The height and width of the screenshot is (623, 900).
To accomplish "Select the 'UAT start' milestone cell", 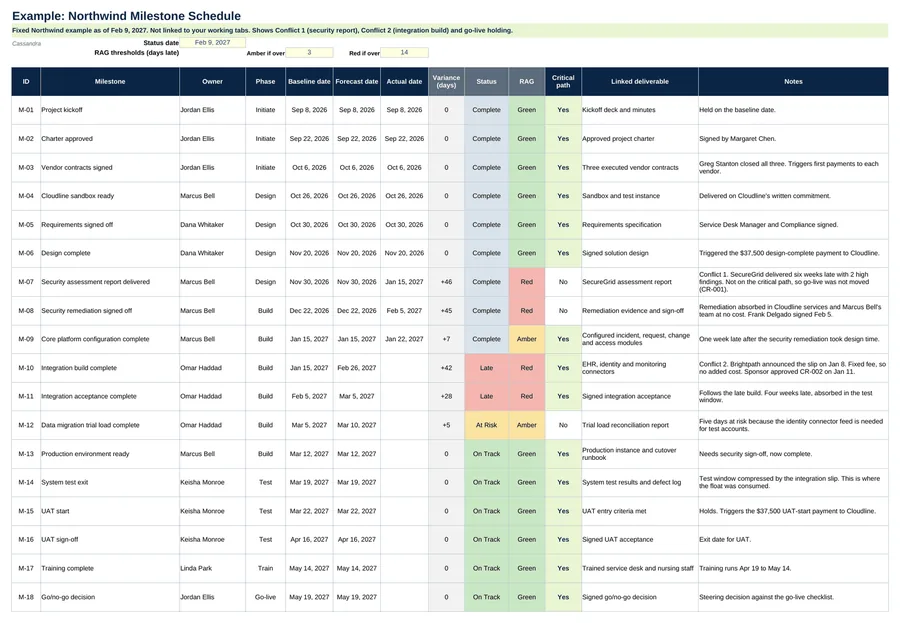I will (x=110, y=510).
